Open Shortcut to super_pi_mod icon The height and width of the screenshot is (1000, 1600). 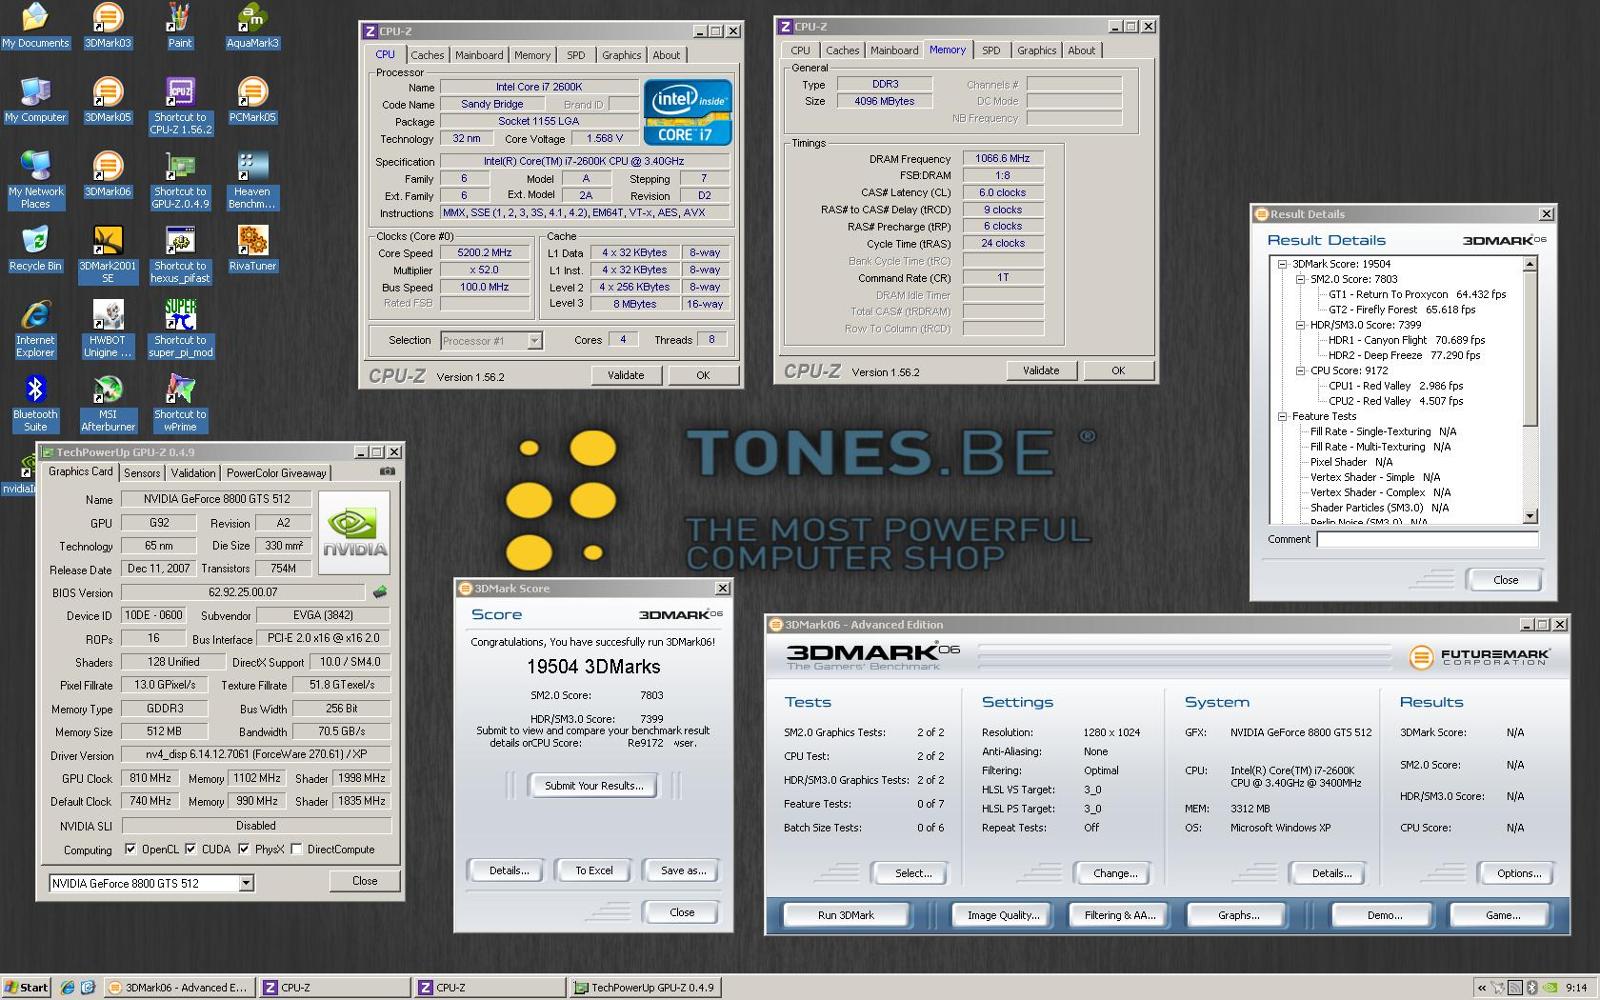[x=180, y=328]
